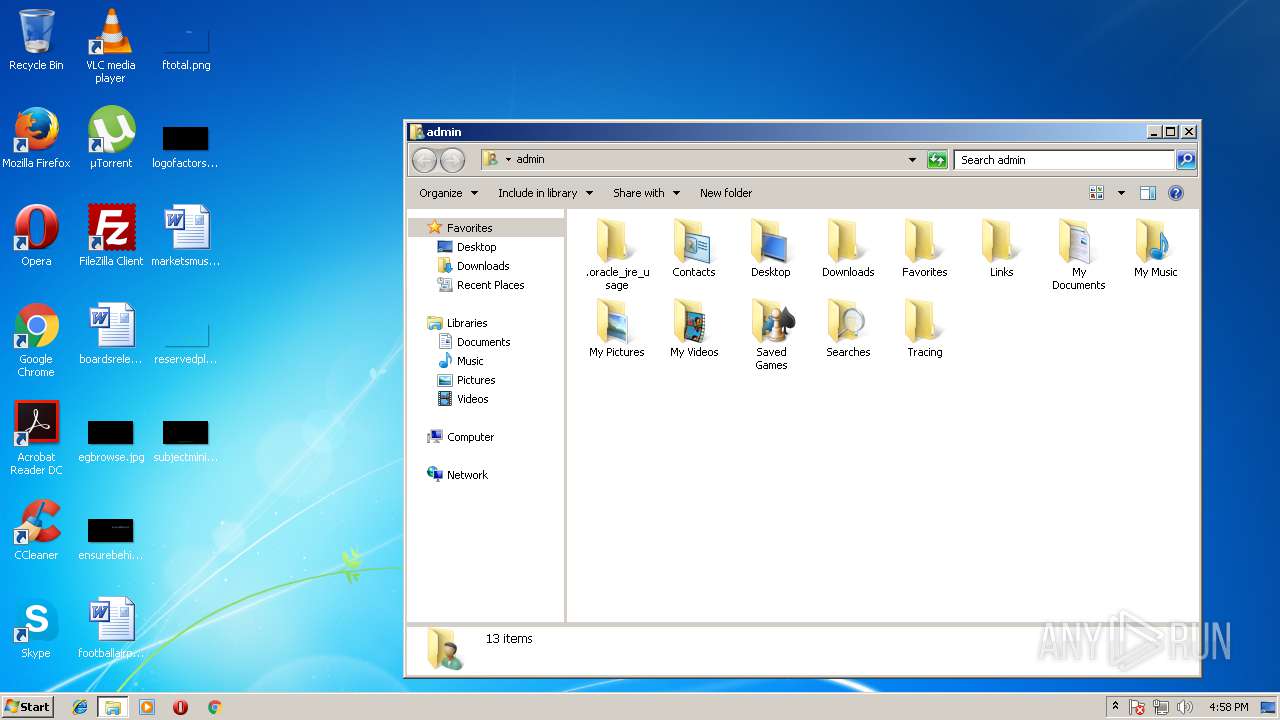The image size is (1280, 720).
Task: Open the Contacts folder
Action: tap(694, 248)
